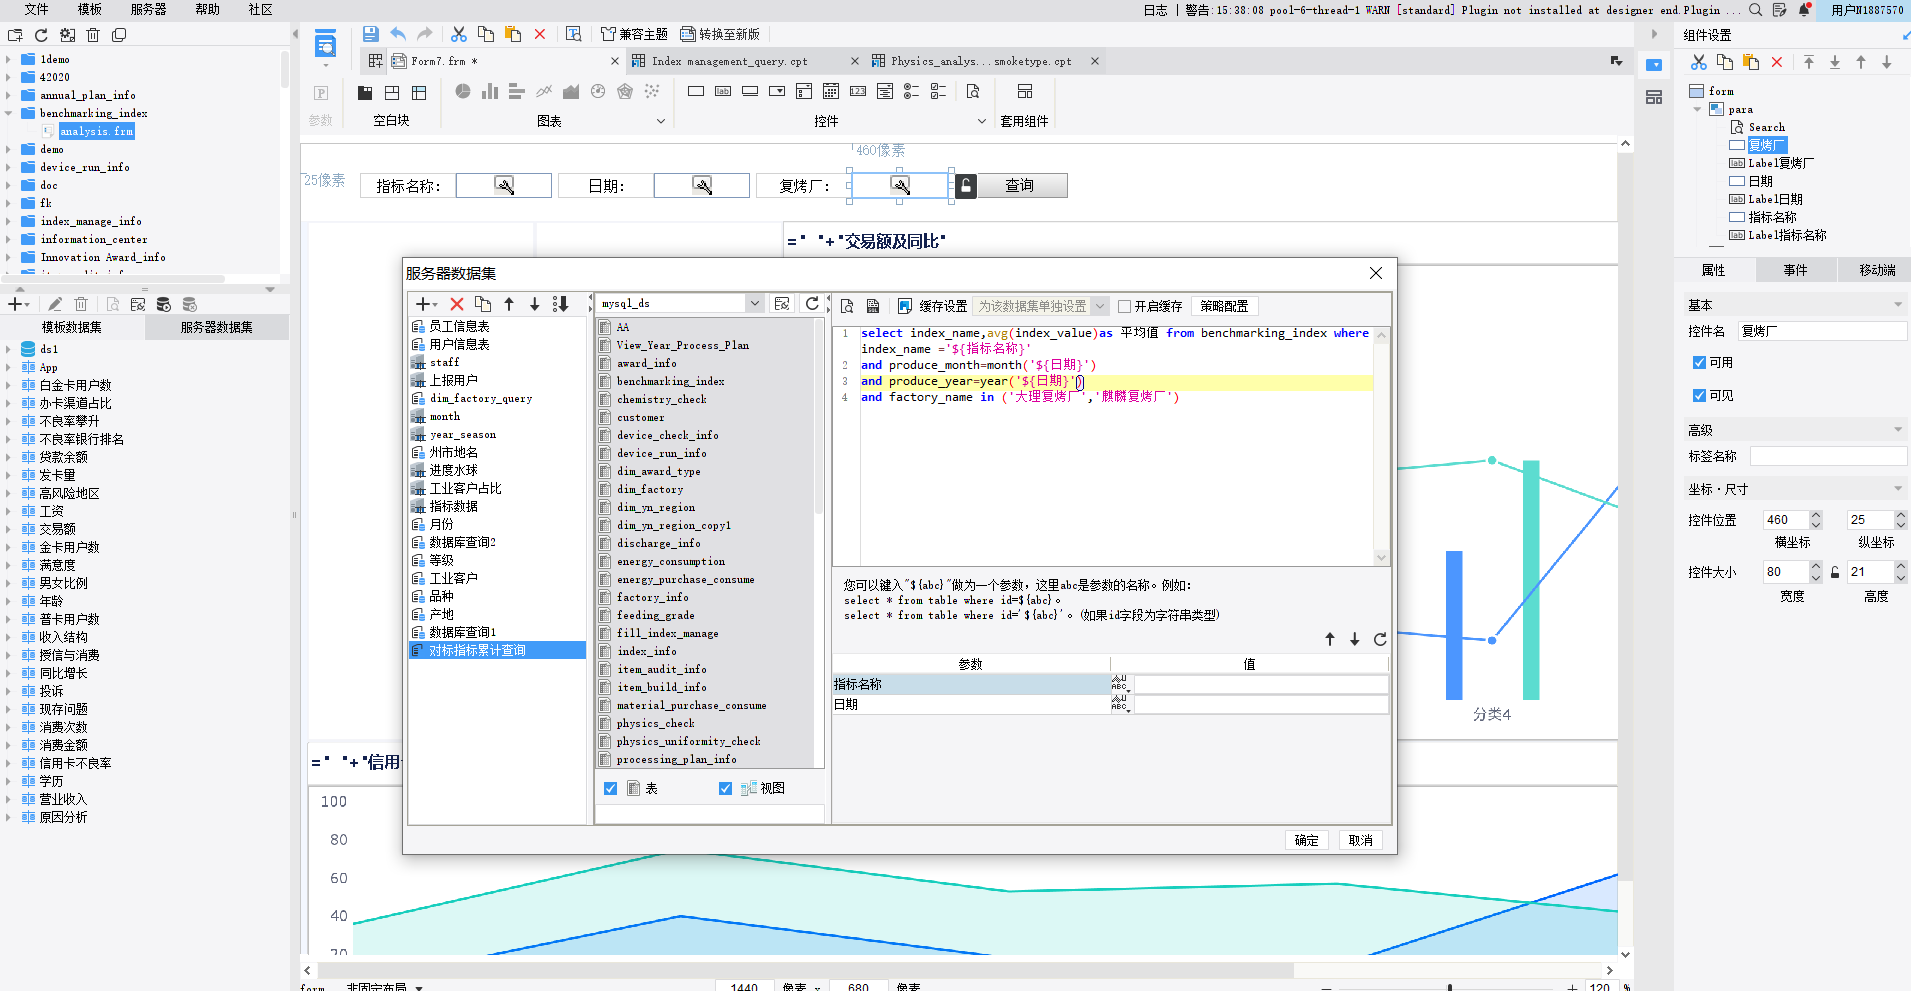Screen dimensions: 1911x991
Task: Open the search icon in top-right bar
Action: [1755, 10]
